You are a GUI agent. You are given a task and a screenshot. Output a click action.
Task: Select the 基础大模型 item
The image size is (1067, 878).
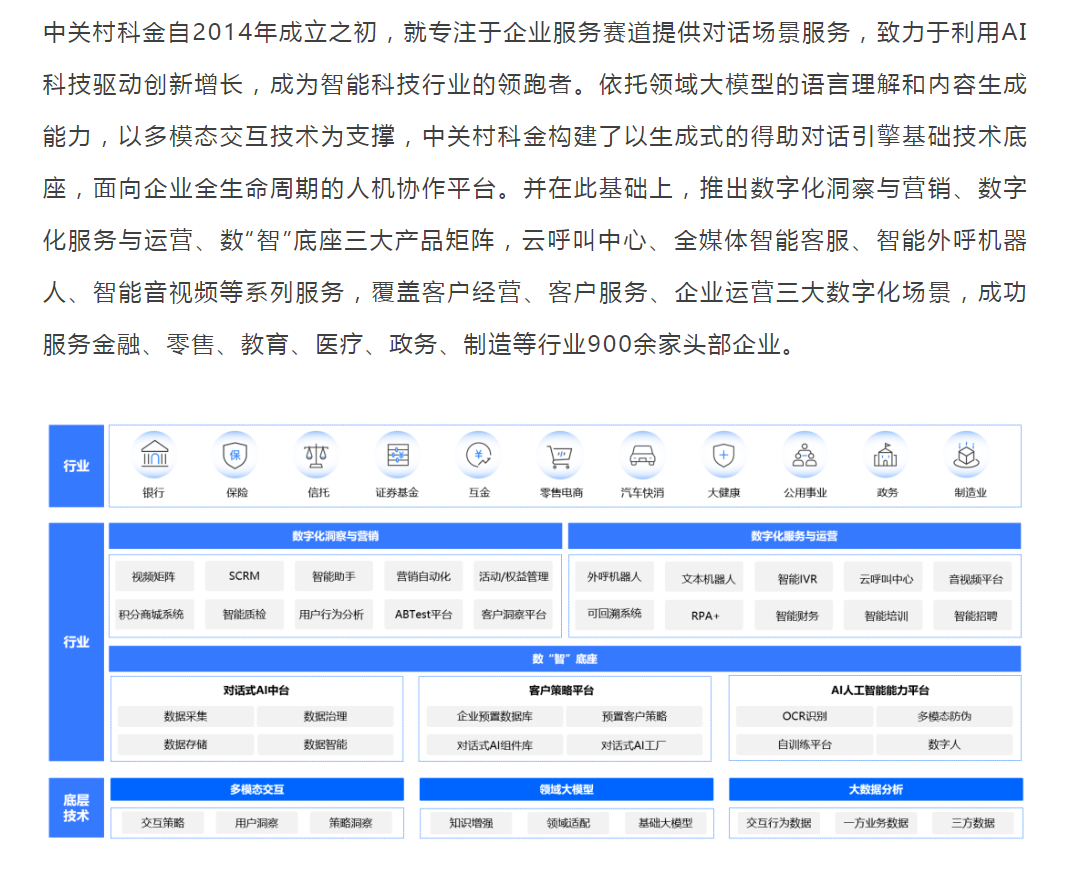665,823
